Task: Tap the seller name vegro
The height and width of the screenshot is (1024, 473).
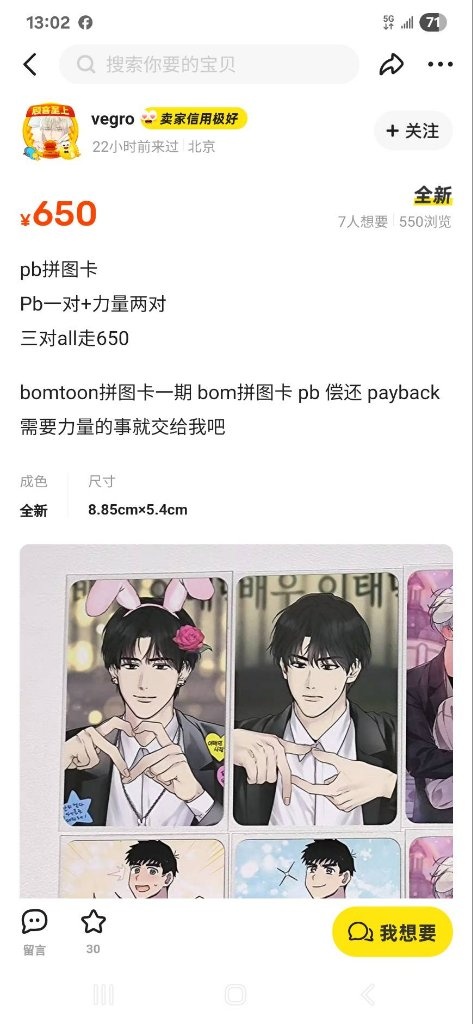Action: (112, 119)
